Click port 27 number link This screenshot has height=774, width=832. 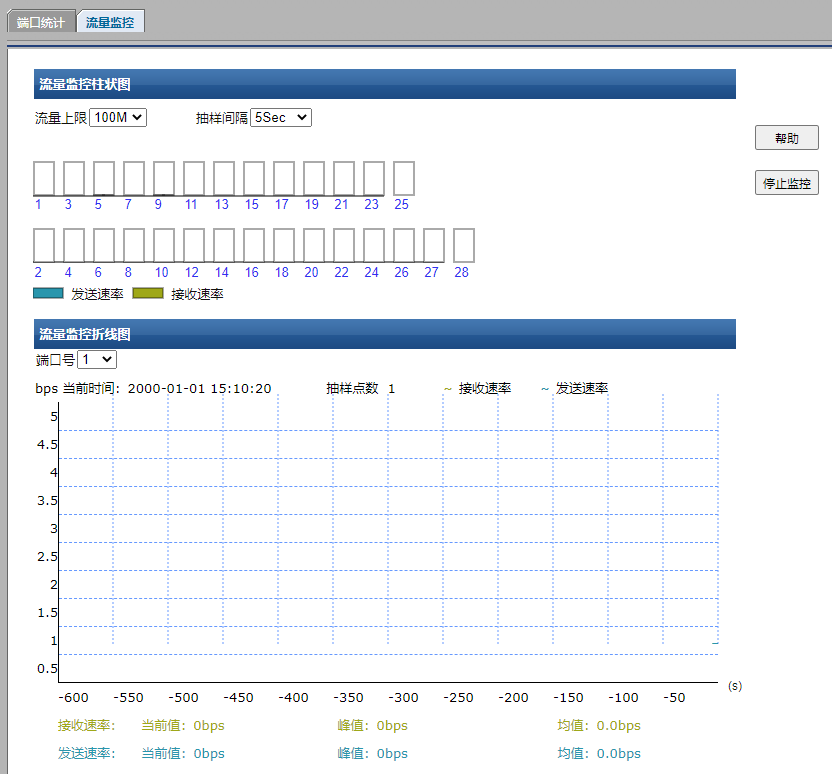pyautogui.click(x=431, y=272)
